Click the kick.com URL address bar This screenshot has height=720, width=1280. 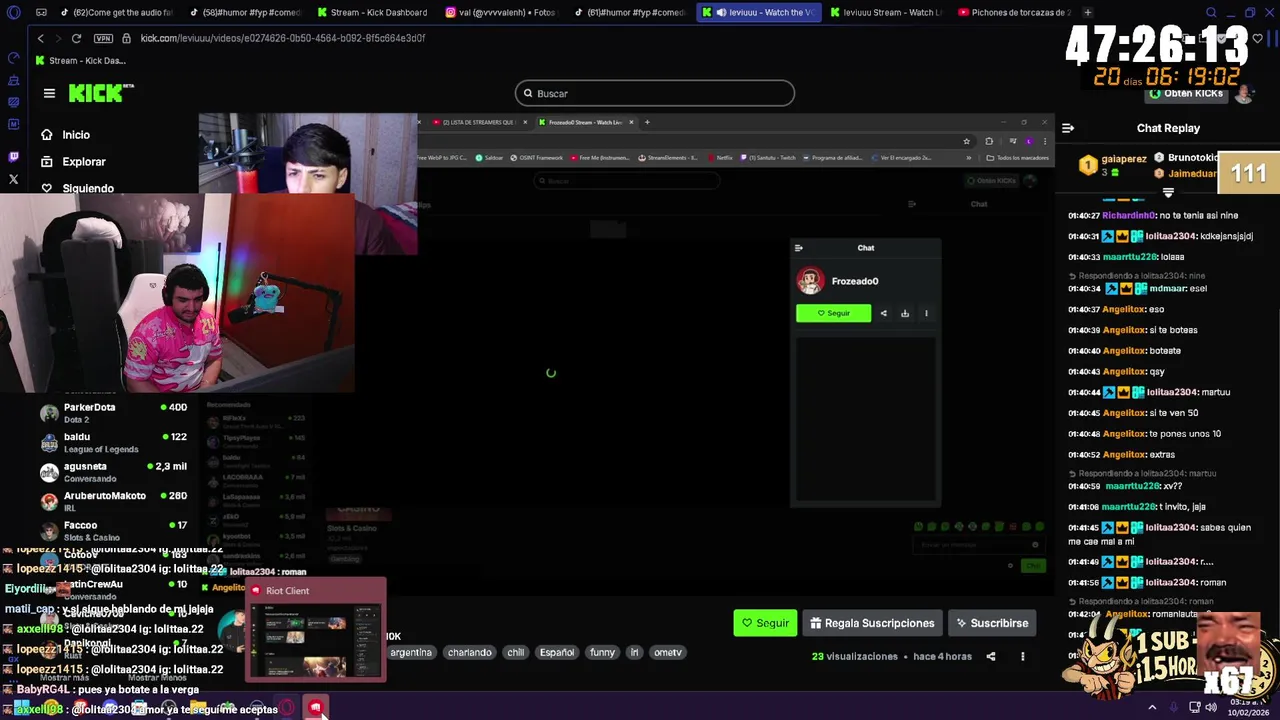283,38
